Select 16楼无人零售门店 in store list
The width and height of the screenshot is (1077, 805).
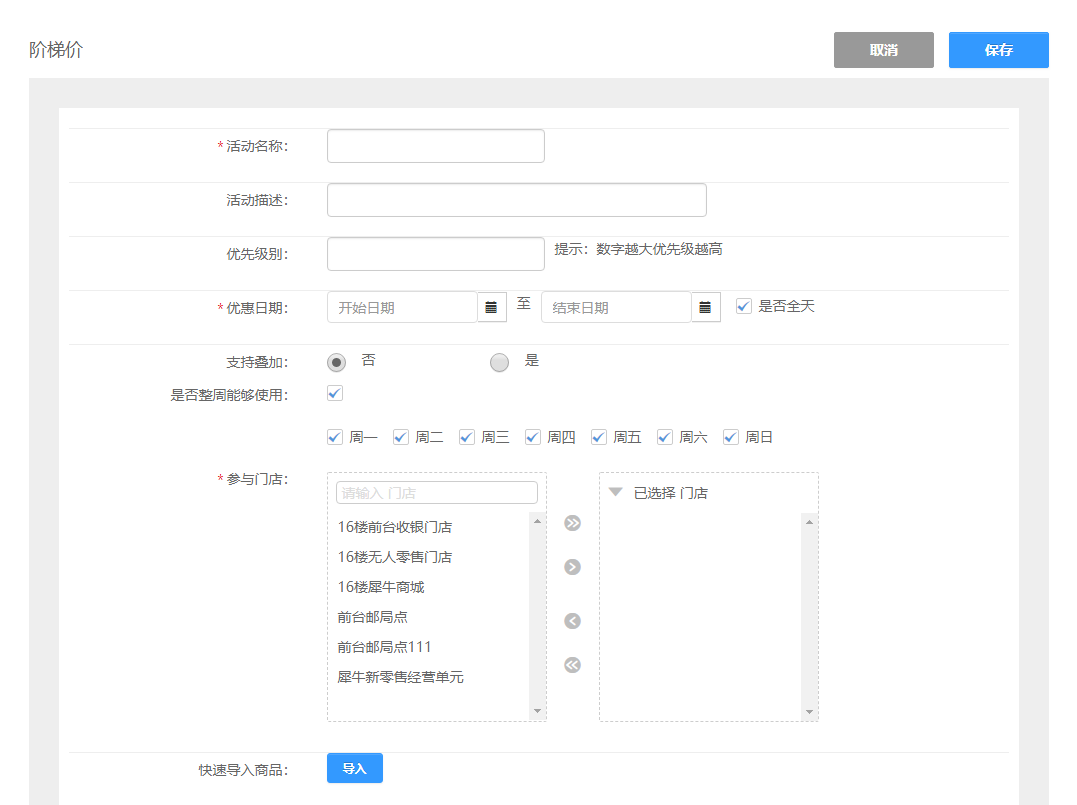[394, 557]
